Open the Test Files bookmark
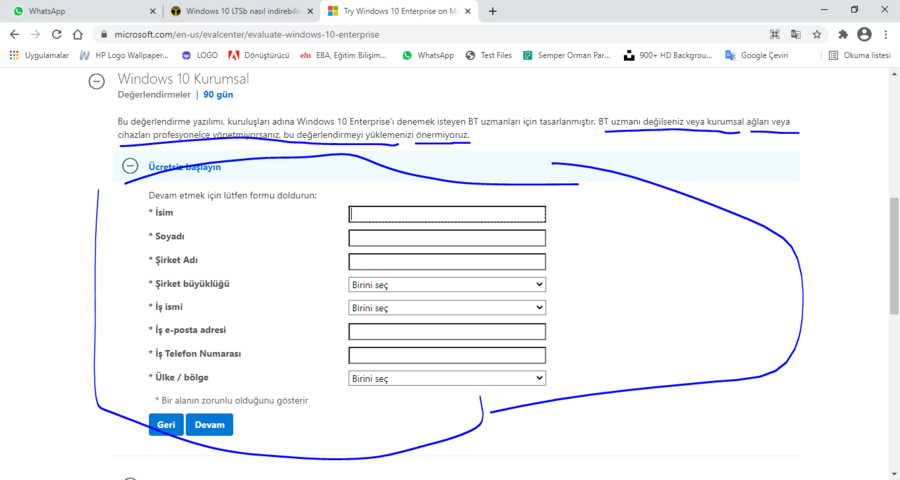 pyautogui.click(x=488, y=55)
